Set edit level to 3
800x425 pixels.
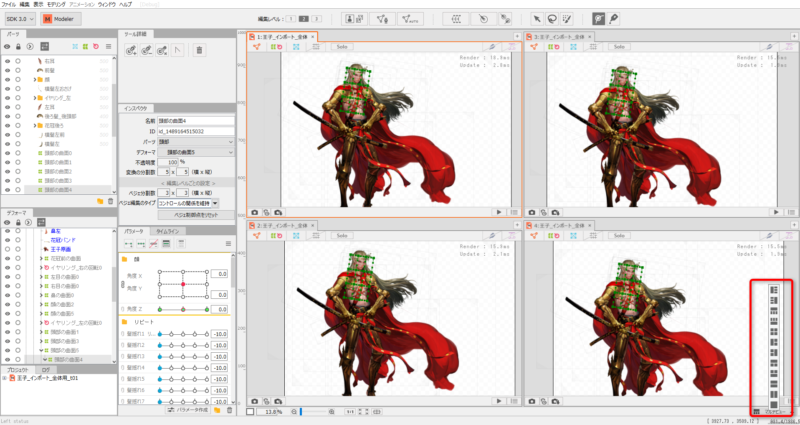tap(316, 19)
